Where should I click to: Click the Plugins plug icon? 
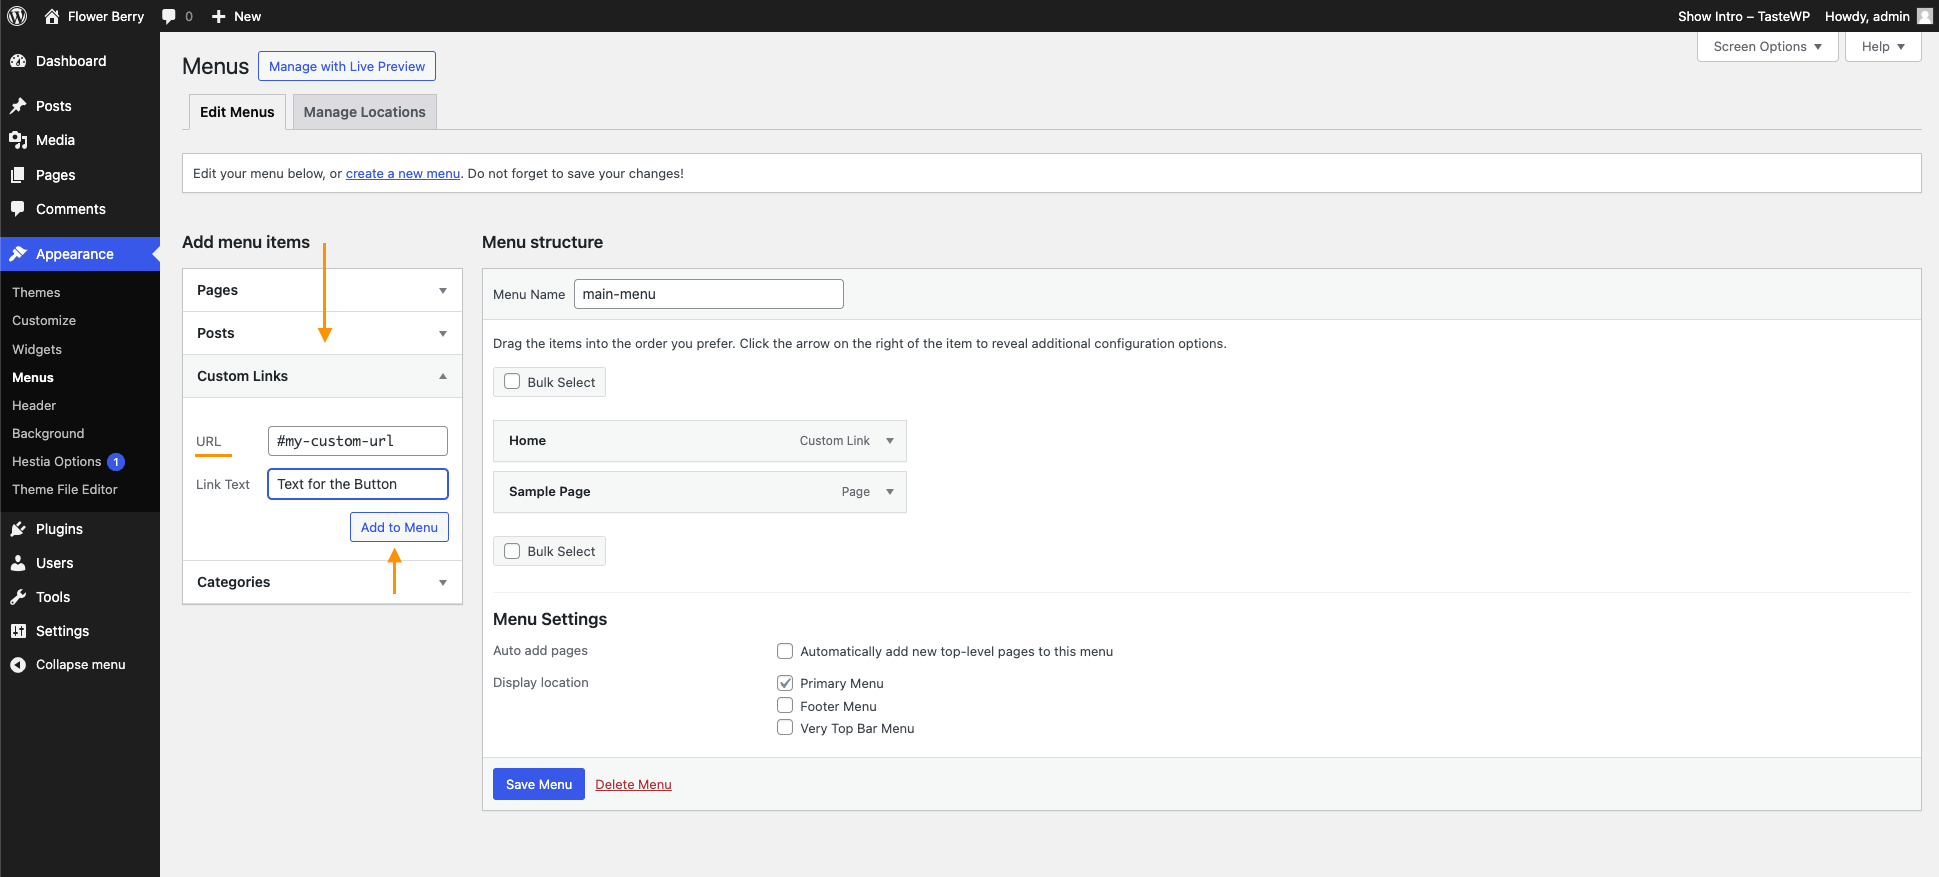[x=18, y=529]
